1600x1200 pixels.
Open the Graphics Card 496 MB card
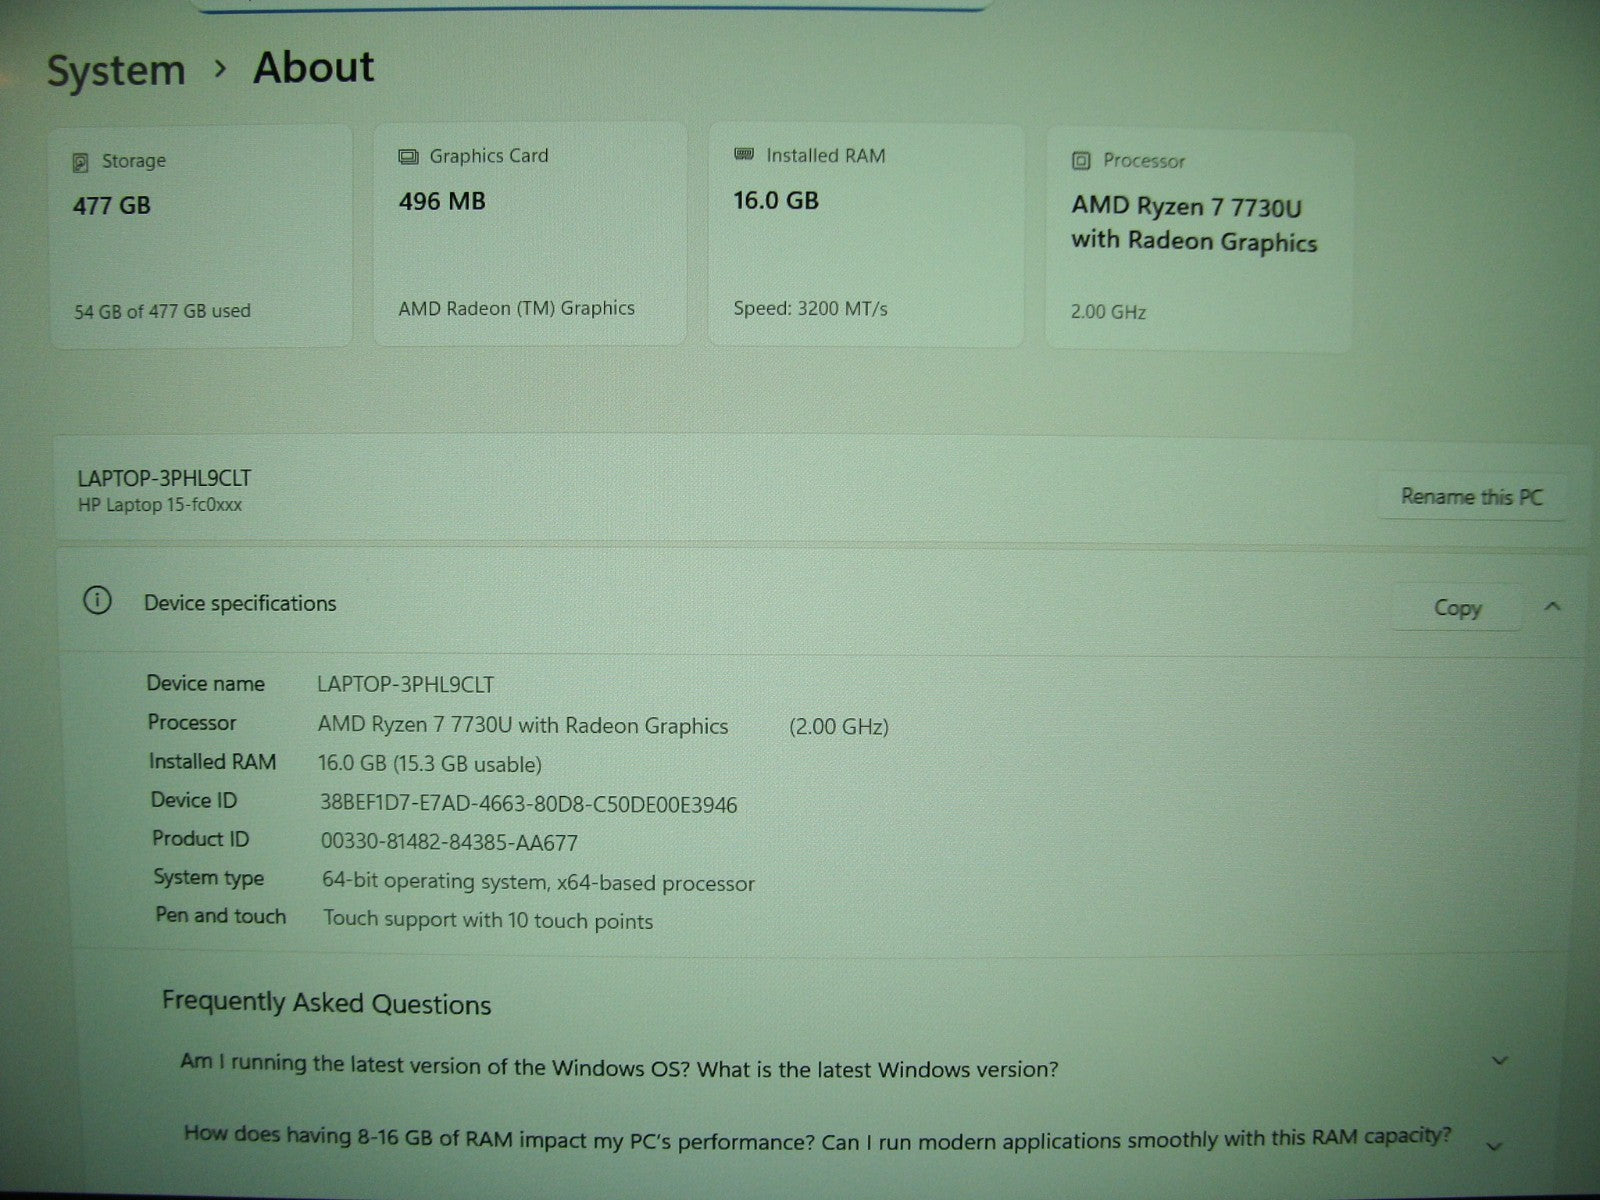530,235
